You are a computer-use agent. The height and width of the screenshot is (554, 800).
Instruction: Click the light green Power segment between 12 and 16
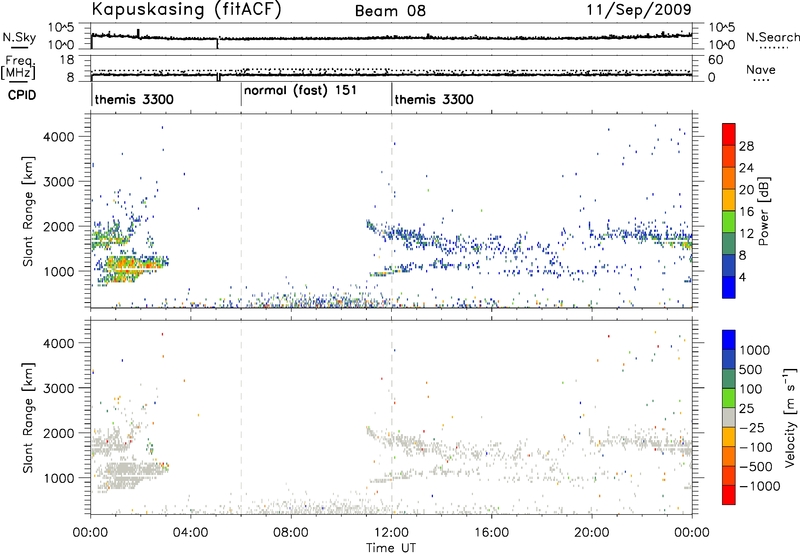[729, 221]
